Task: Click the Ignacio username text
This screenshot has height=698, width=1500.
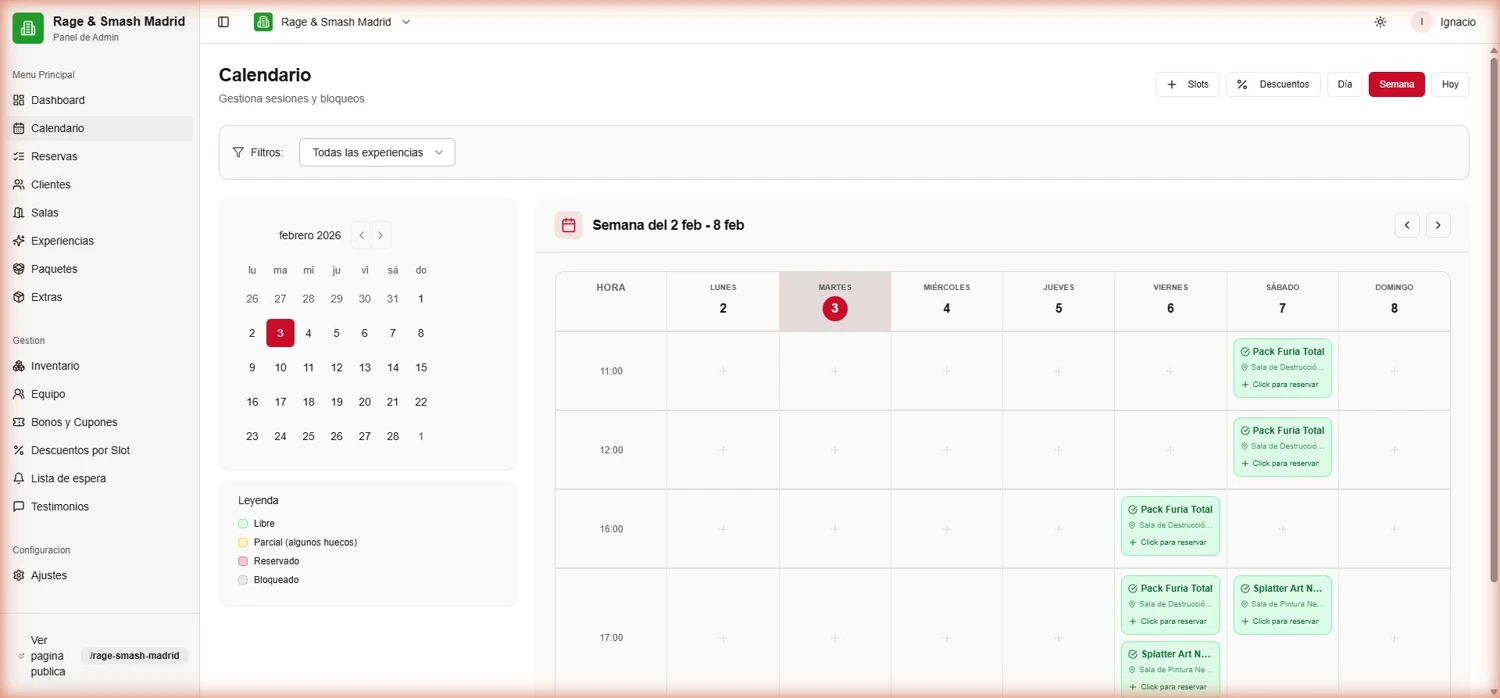Action: [x=1458, y=22]
